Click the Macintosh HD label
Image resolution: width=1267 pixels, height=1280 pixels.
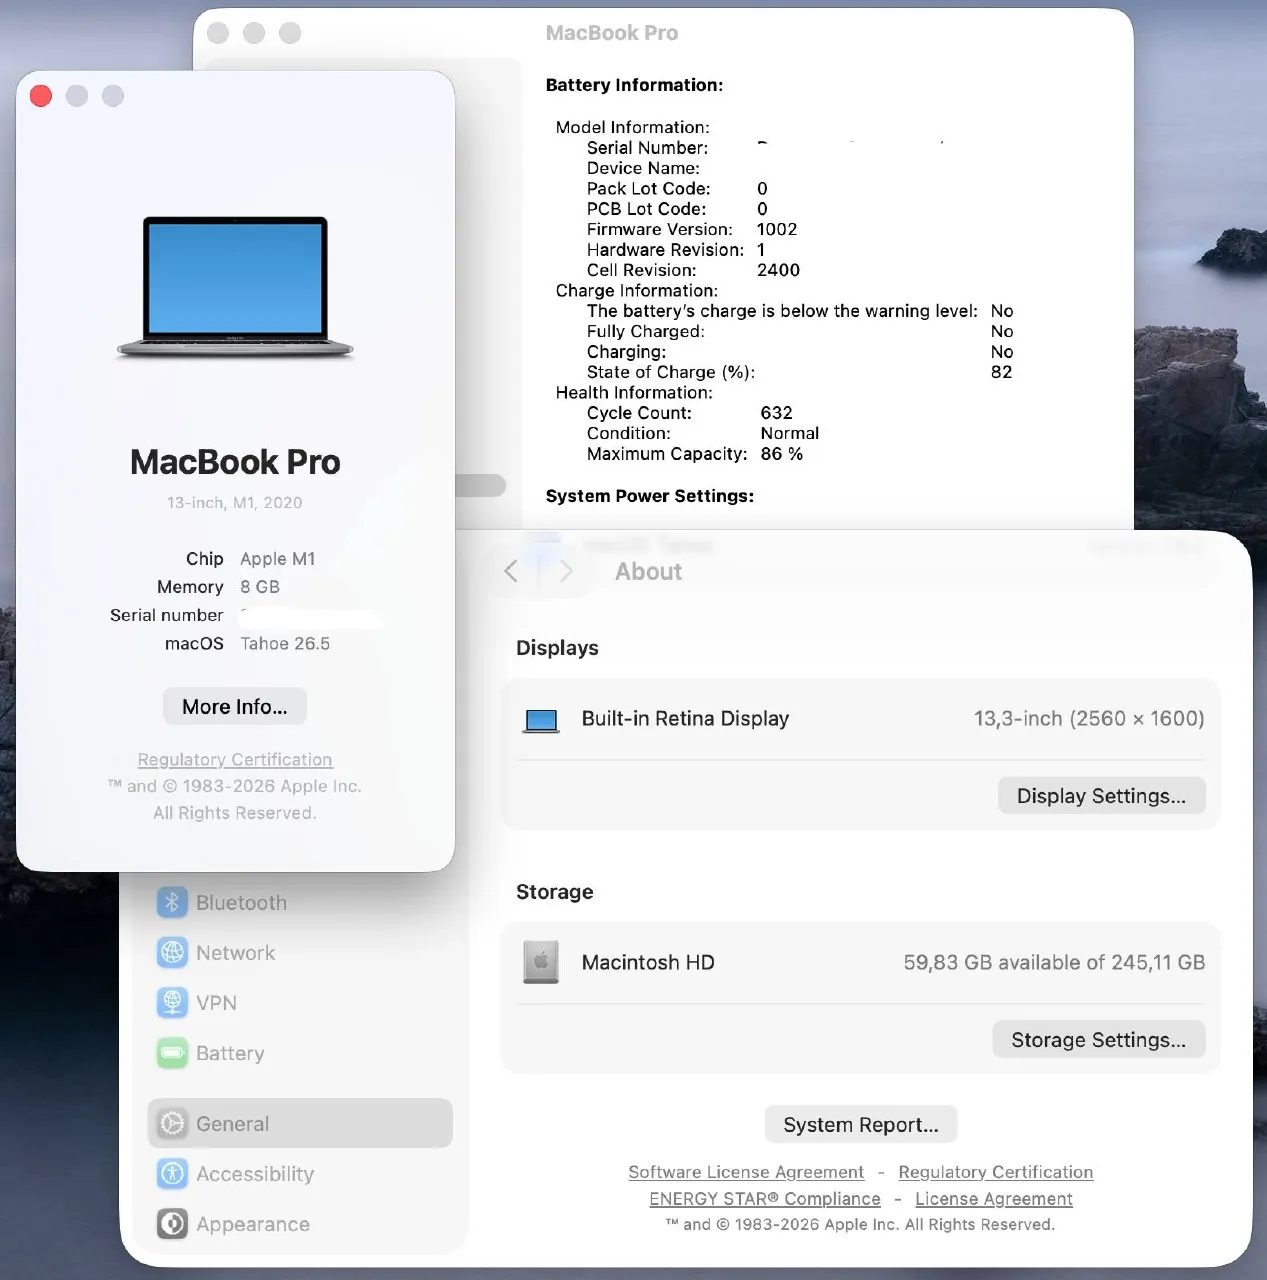[x=648, y=963]
